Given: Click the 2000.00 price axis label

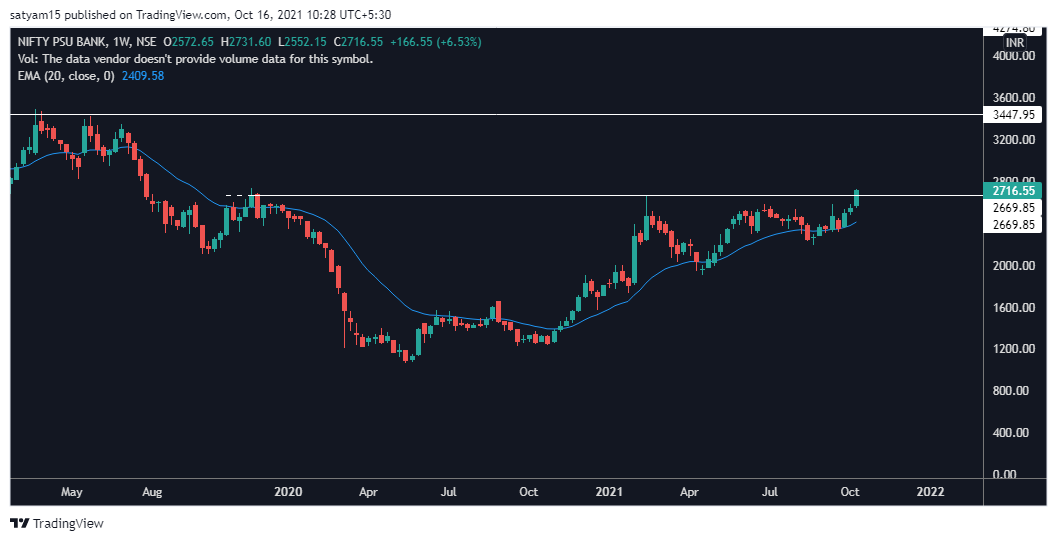Looking at the screenshot, I should tap(1013, 265).
